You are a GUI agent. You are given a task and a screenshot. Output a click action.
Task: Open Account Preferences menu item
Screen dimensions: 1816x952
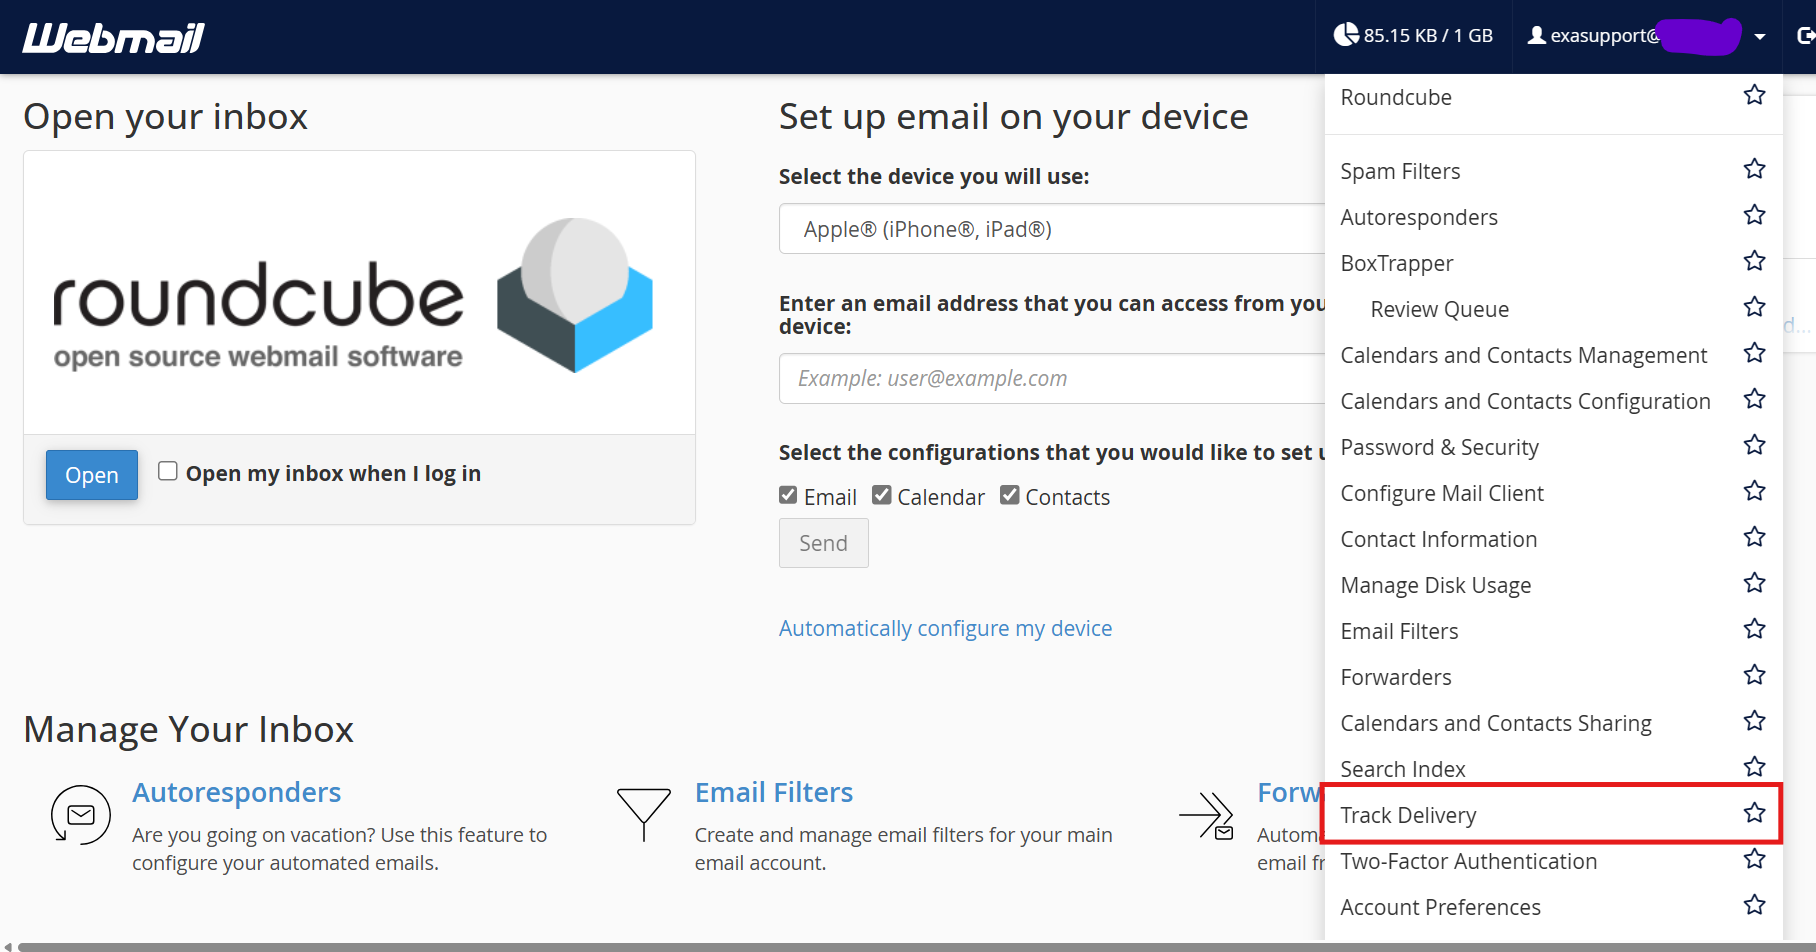point(1441,907)
